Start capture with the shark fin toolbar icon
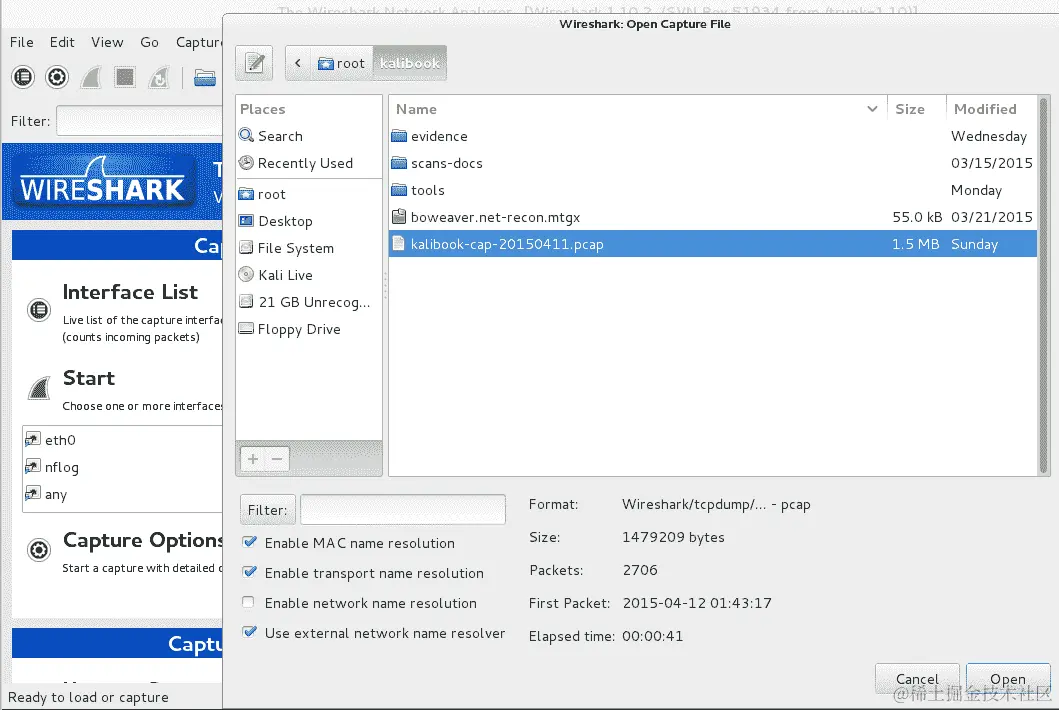 click(x=91, y=77)
